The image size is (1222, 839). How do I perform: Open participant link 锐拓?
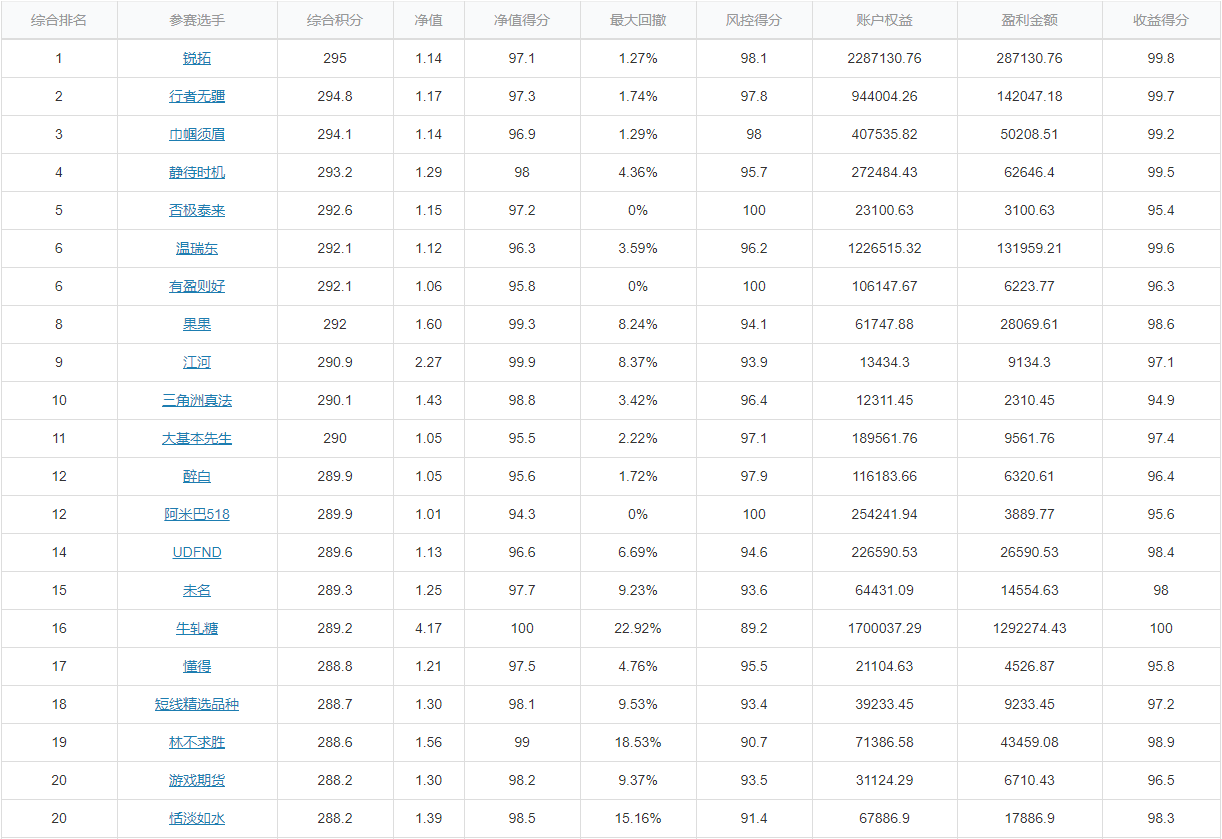[x=197, y=59]
